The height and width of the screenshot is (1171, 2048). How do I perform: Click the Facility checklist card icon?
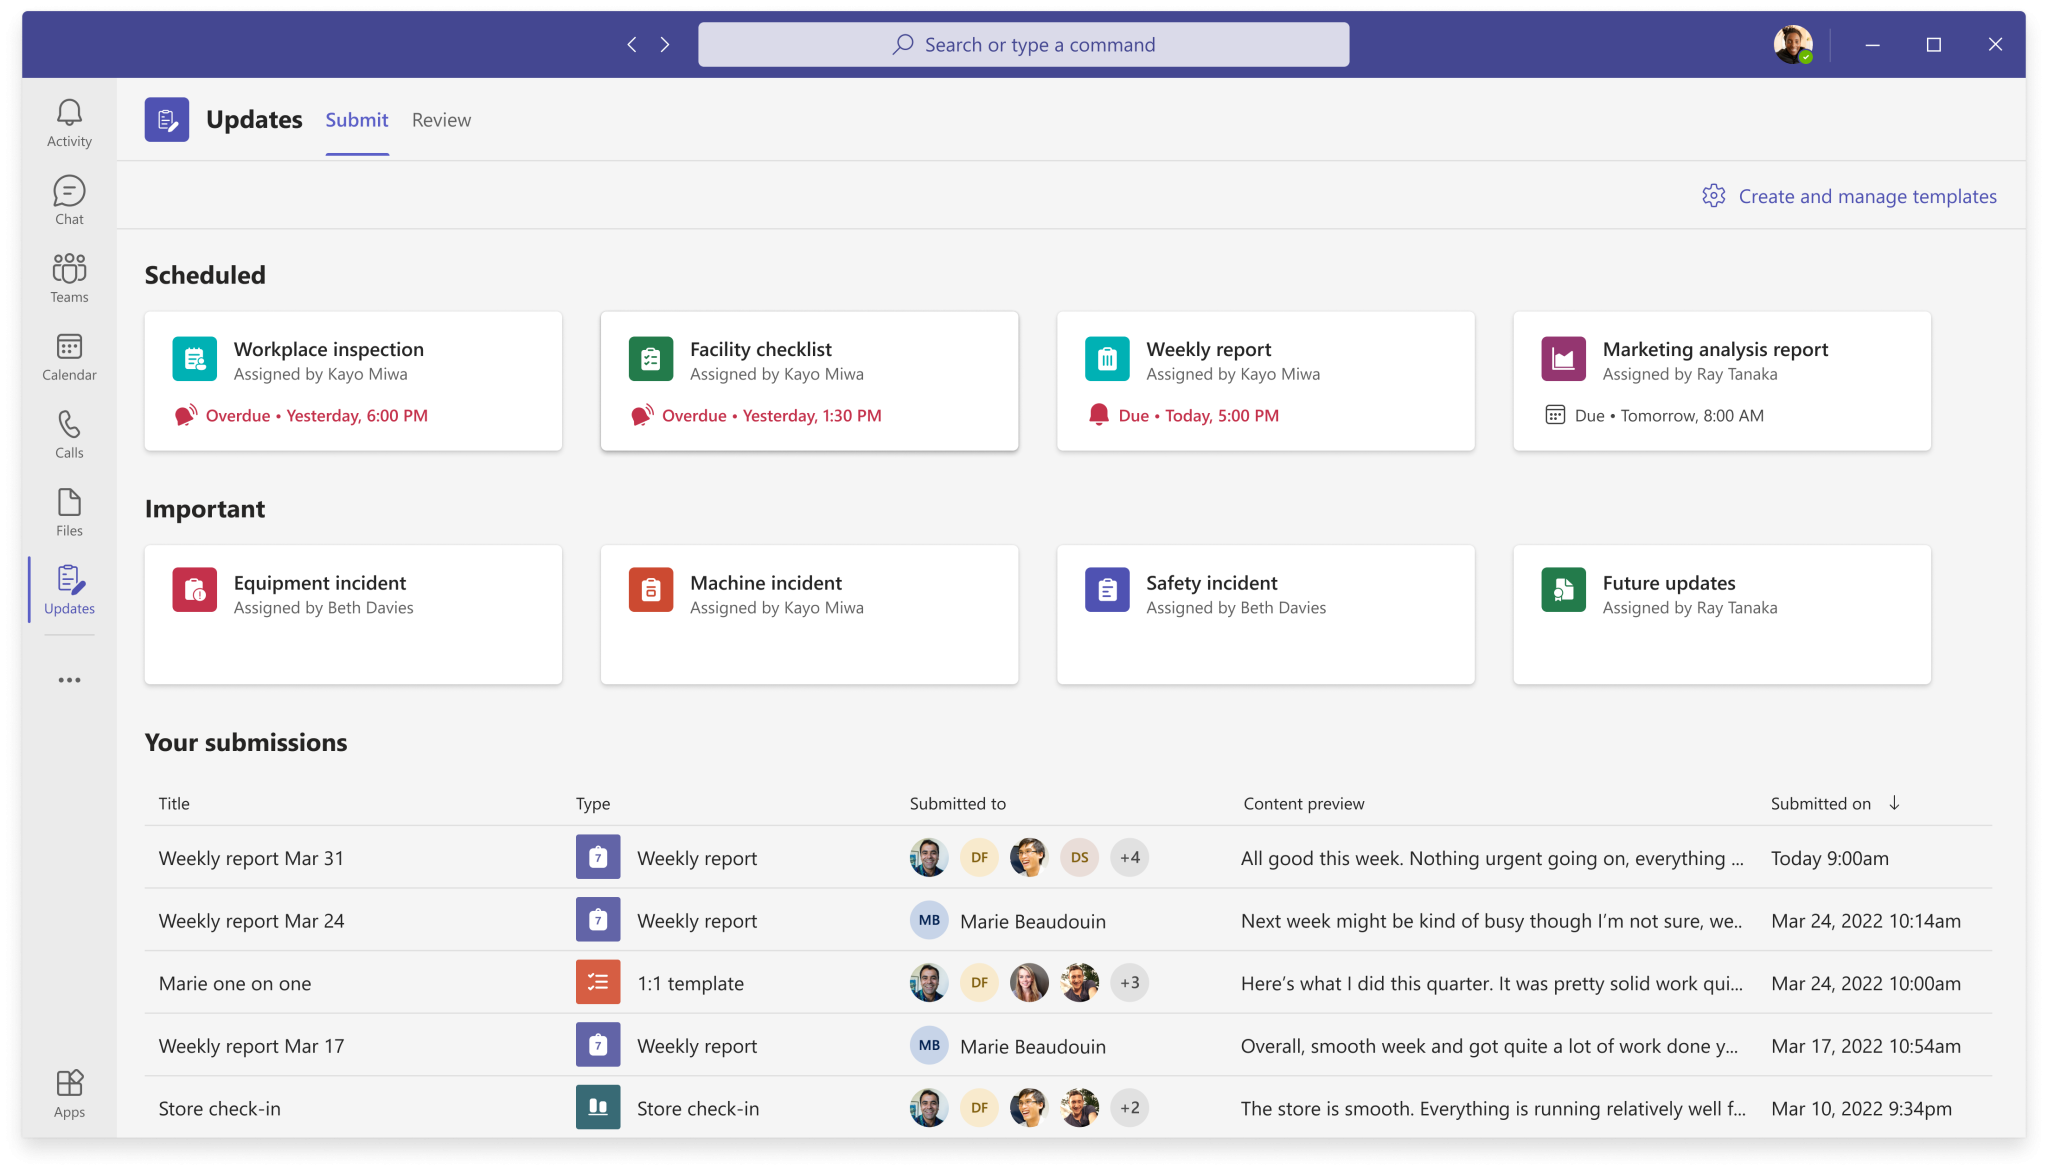pos(650,359)
